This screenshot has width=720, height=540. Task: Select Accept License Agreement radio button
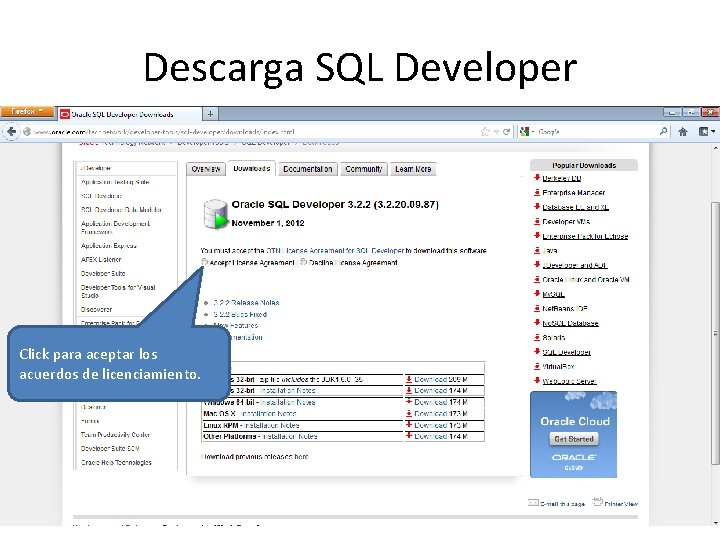[204, 262]
